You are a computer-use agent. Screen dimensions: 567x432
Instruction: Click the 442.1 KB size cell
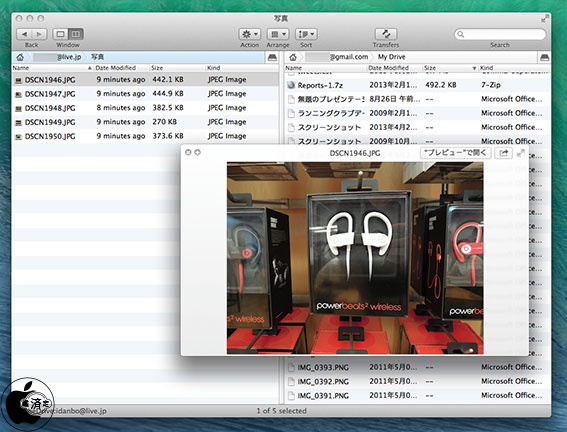[168, 80]
